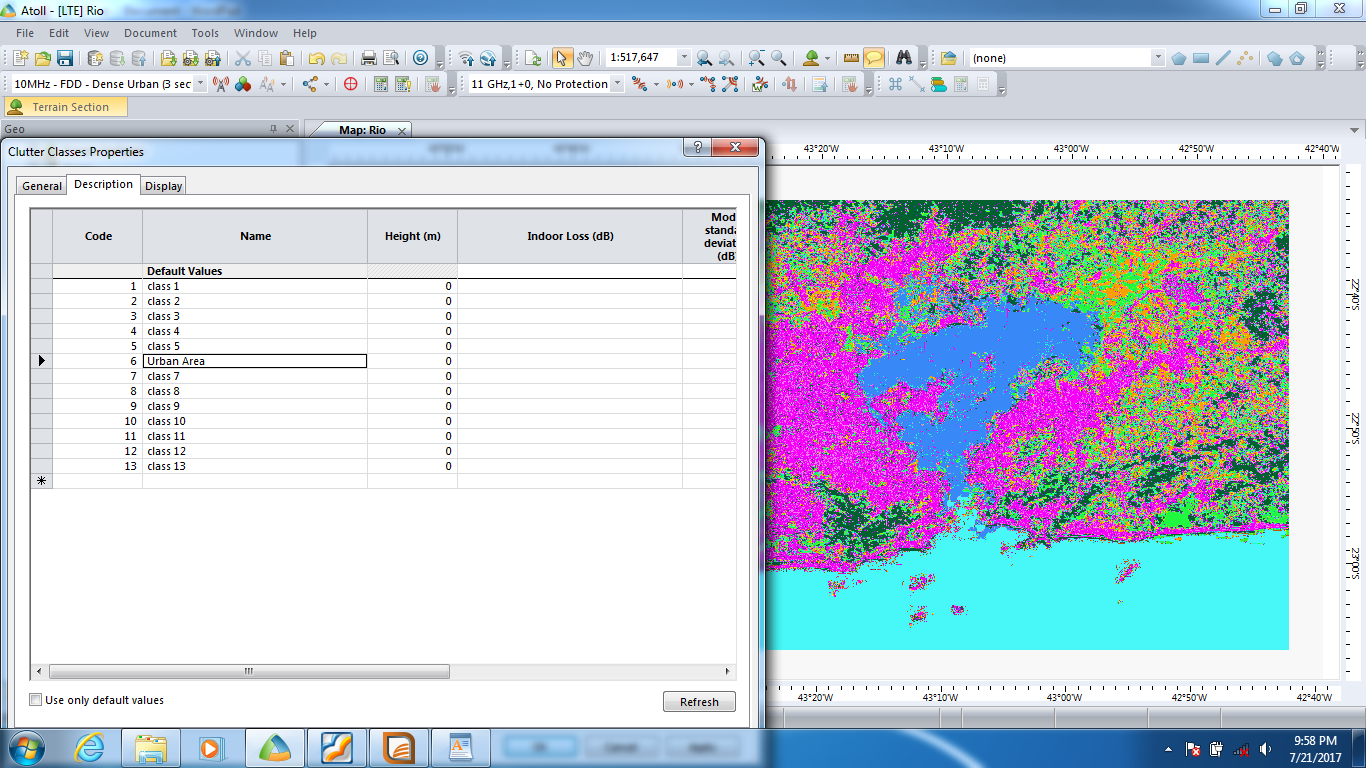Click the Undo toolbar icon

(x=317, y=57)
